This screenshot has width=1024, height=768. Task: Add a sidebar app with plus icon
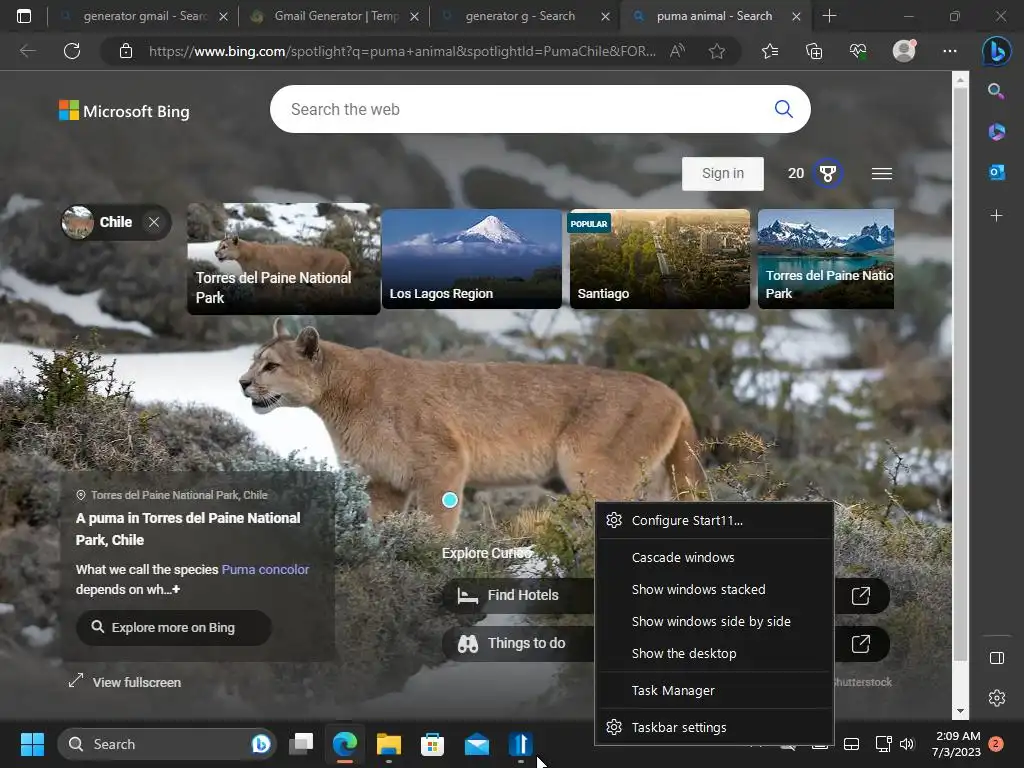(x=997, y=215)
